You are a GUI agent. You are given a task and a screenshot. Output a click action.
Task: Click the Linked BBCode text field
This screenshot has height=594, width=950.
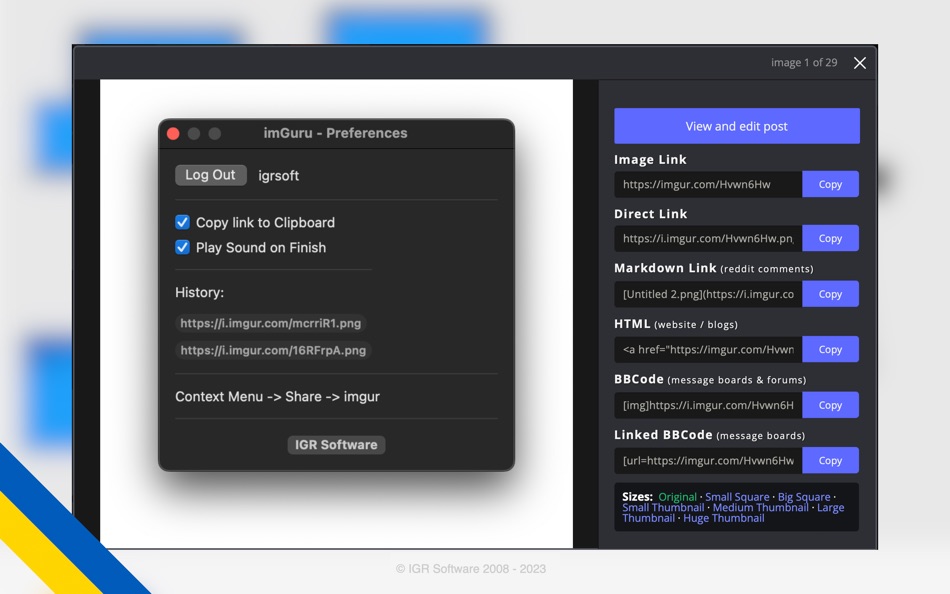[708, 460]
